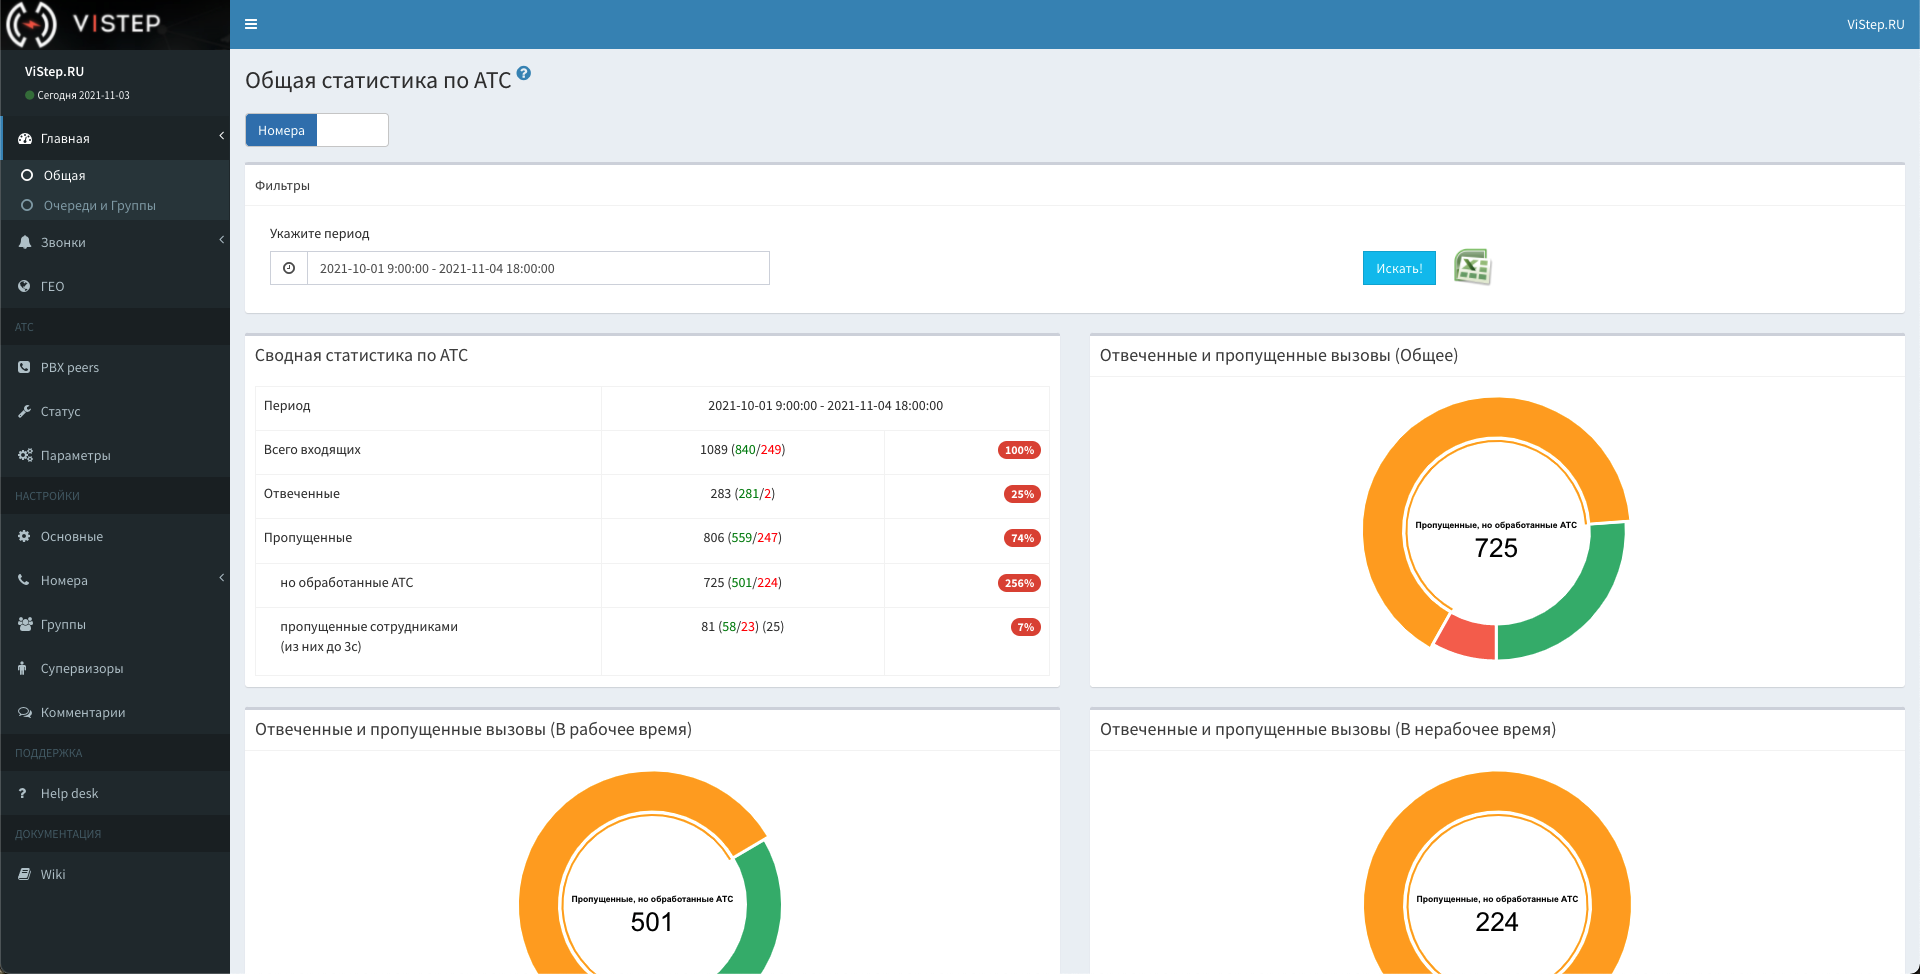
Task: Click the hamburger menu icon in header
Action: pos(251,24)
